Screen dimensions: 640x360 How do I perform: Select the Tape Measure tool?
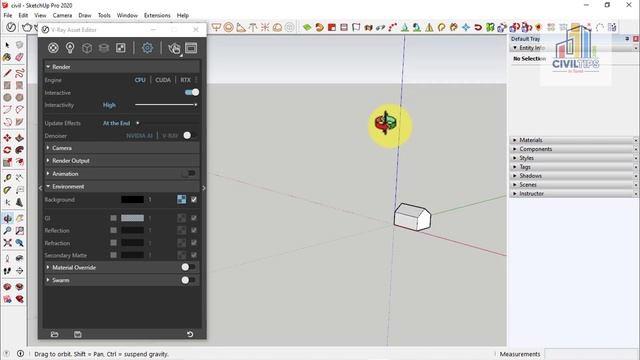click(7, 178)
